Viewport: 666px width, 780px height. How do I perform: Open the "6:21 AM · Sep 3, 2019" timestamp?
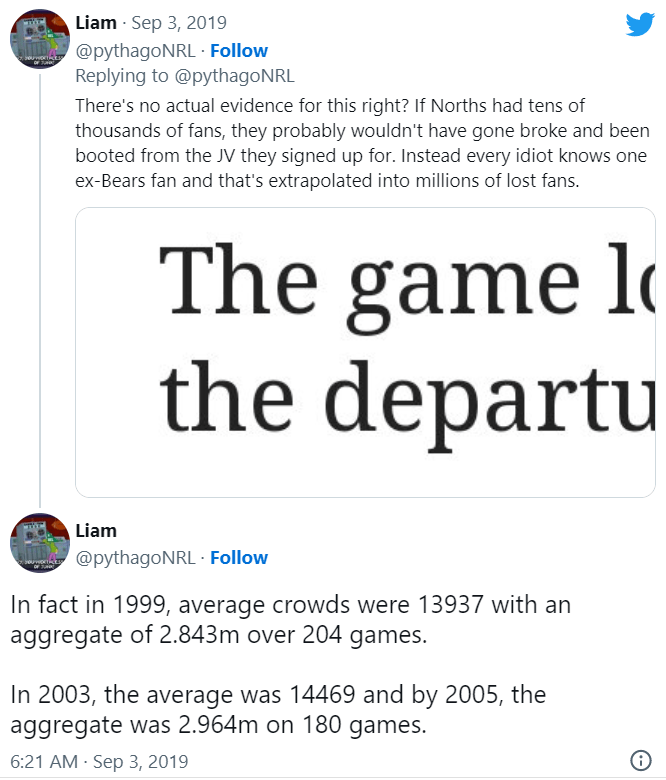pos(99,761)
